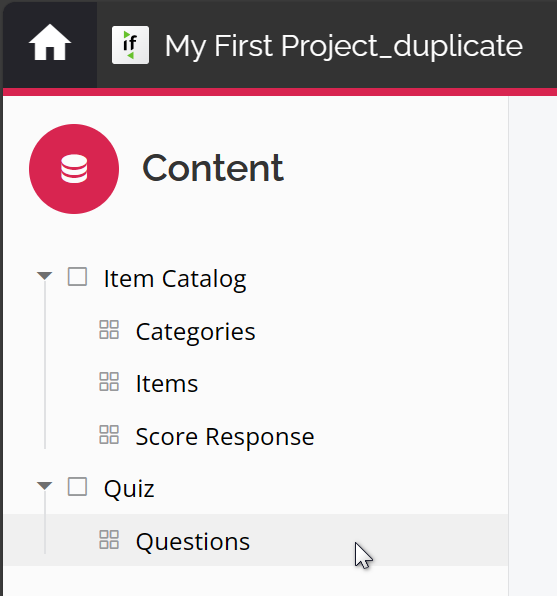Image resolution: width=557 pixels, height=596 pixels.
Task: Go to the Home screen icon
Action: pyautogui.click(x=50, y=43)
